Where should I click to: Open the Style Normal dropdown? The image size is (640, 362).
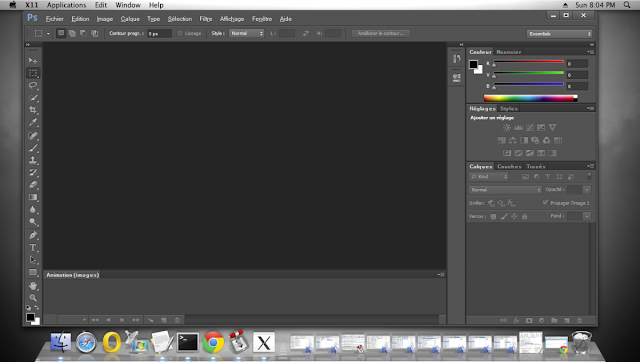[x=247, y=33]
